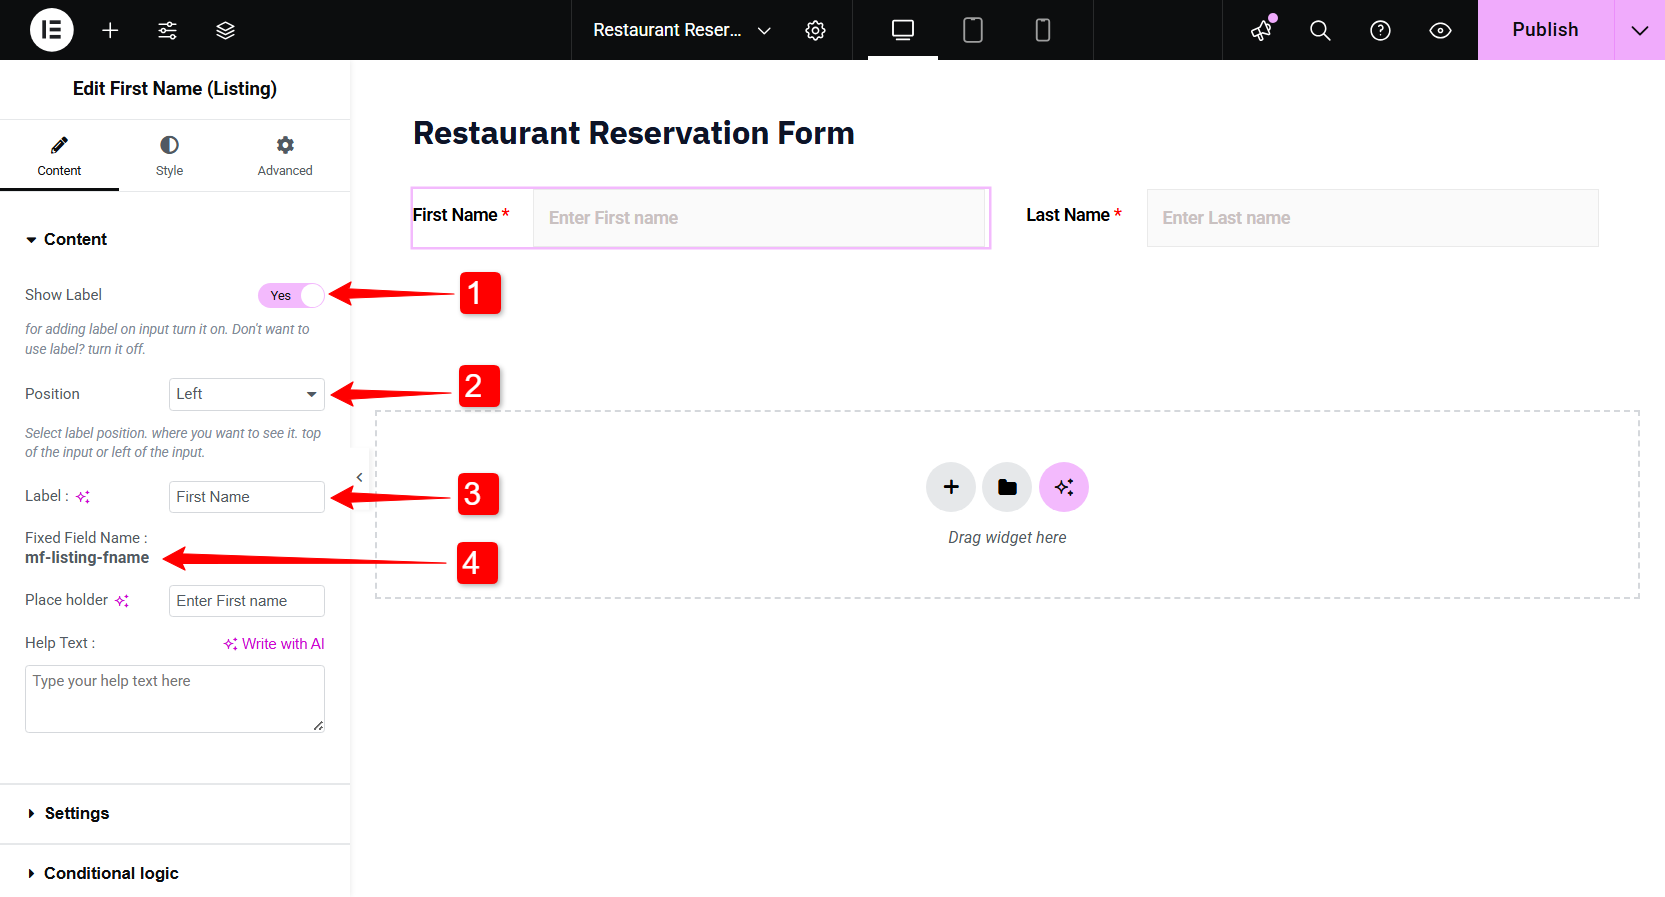Click the AI sparkle beside Label
Viewport: 1665px width, 897px height.
click(83, 497)
